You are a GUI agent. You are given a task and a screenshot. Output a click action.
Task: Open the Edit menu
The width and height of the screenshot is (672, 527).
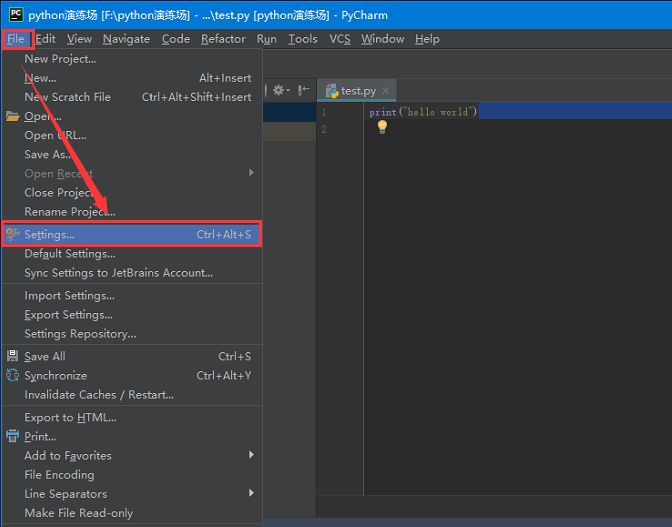[45, 39]
